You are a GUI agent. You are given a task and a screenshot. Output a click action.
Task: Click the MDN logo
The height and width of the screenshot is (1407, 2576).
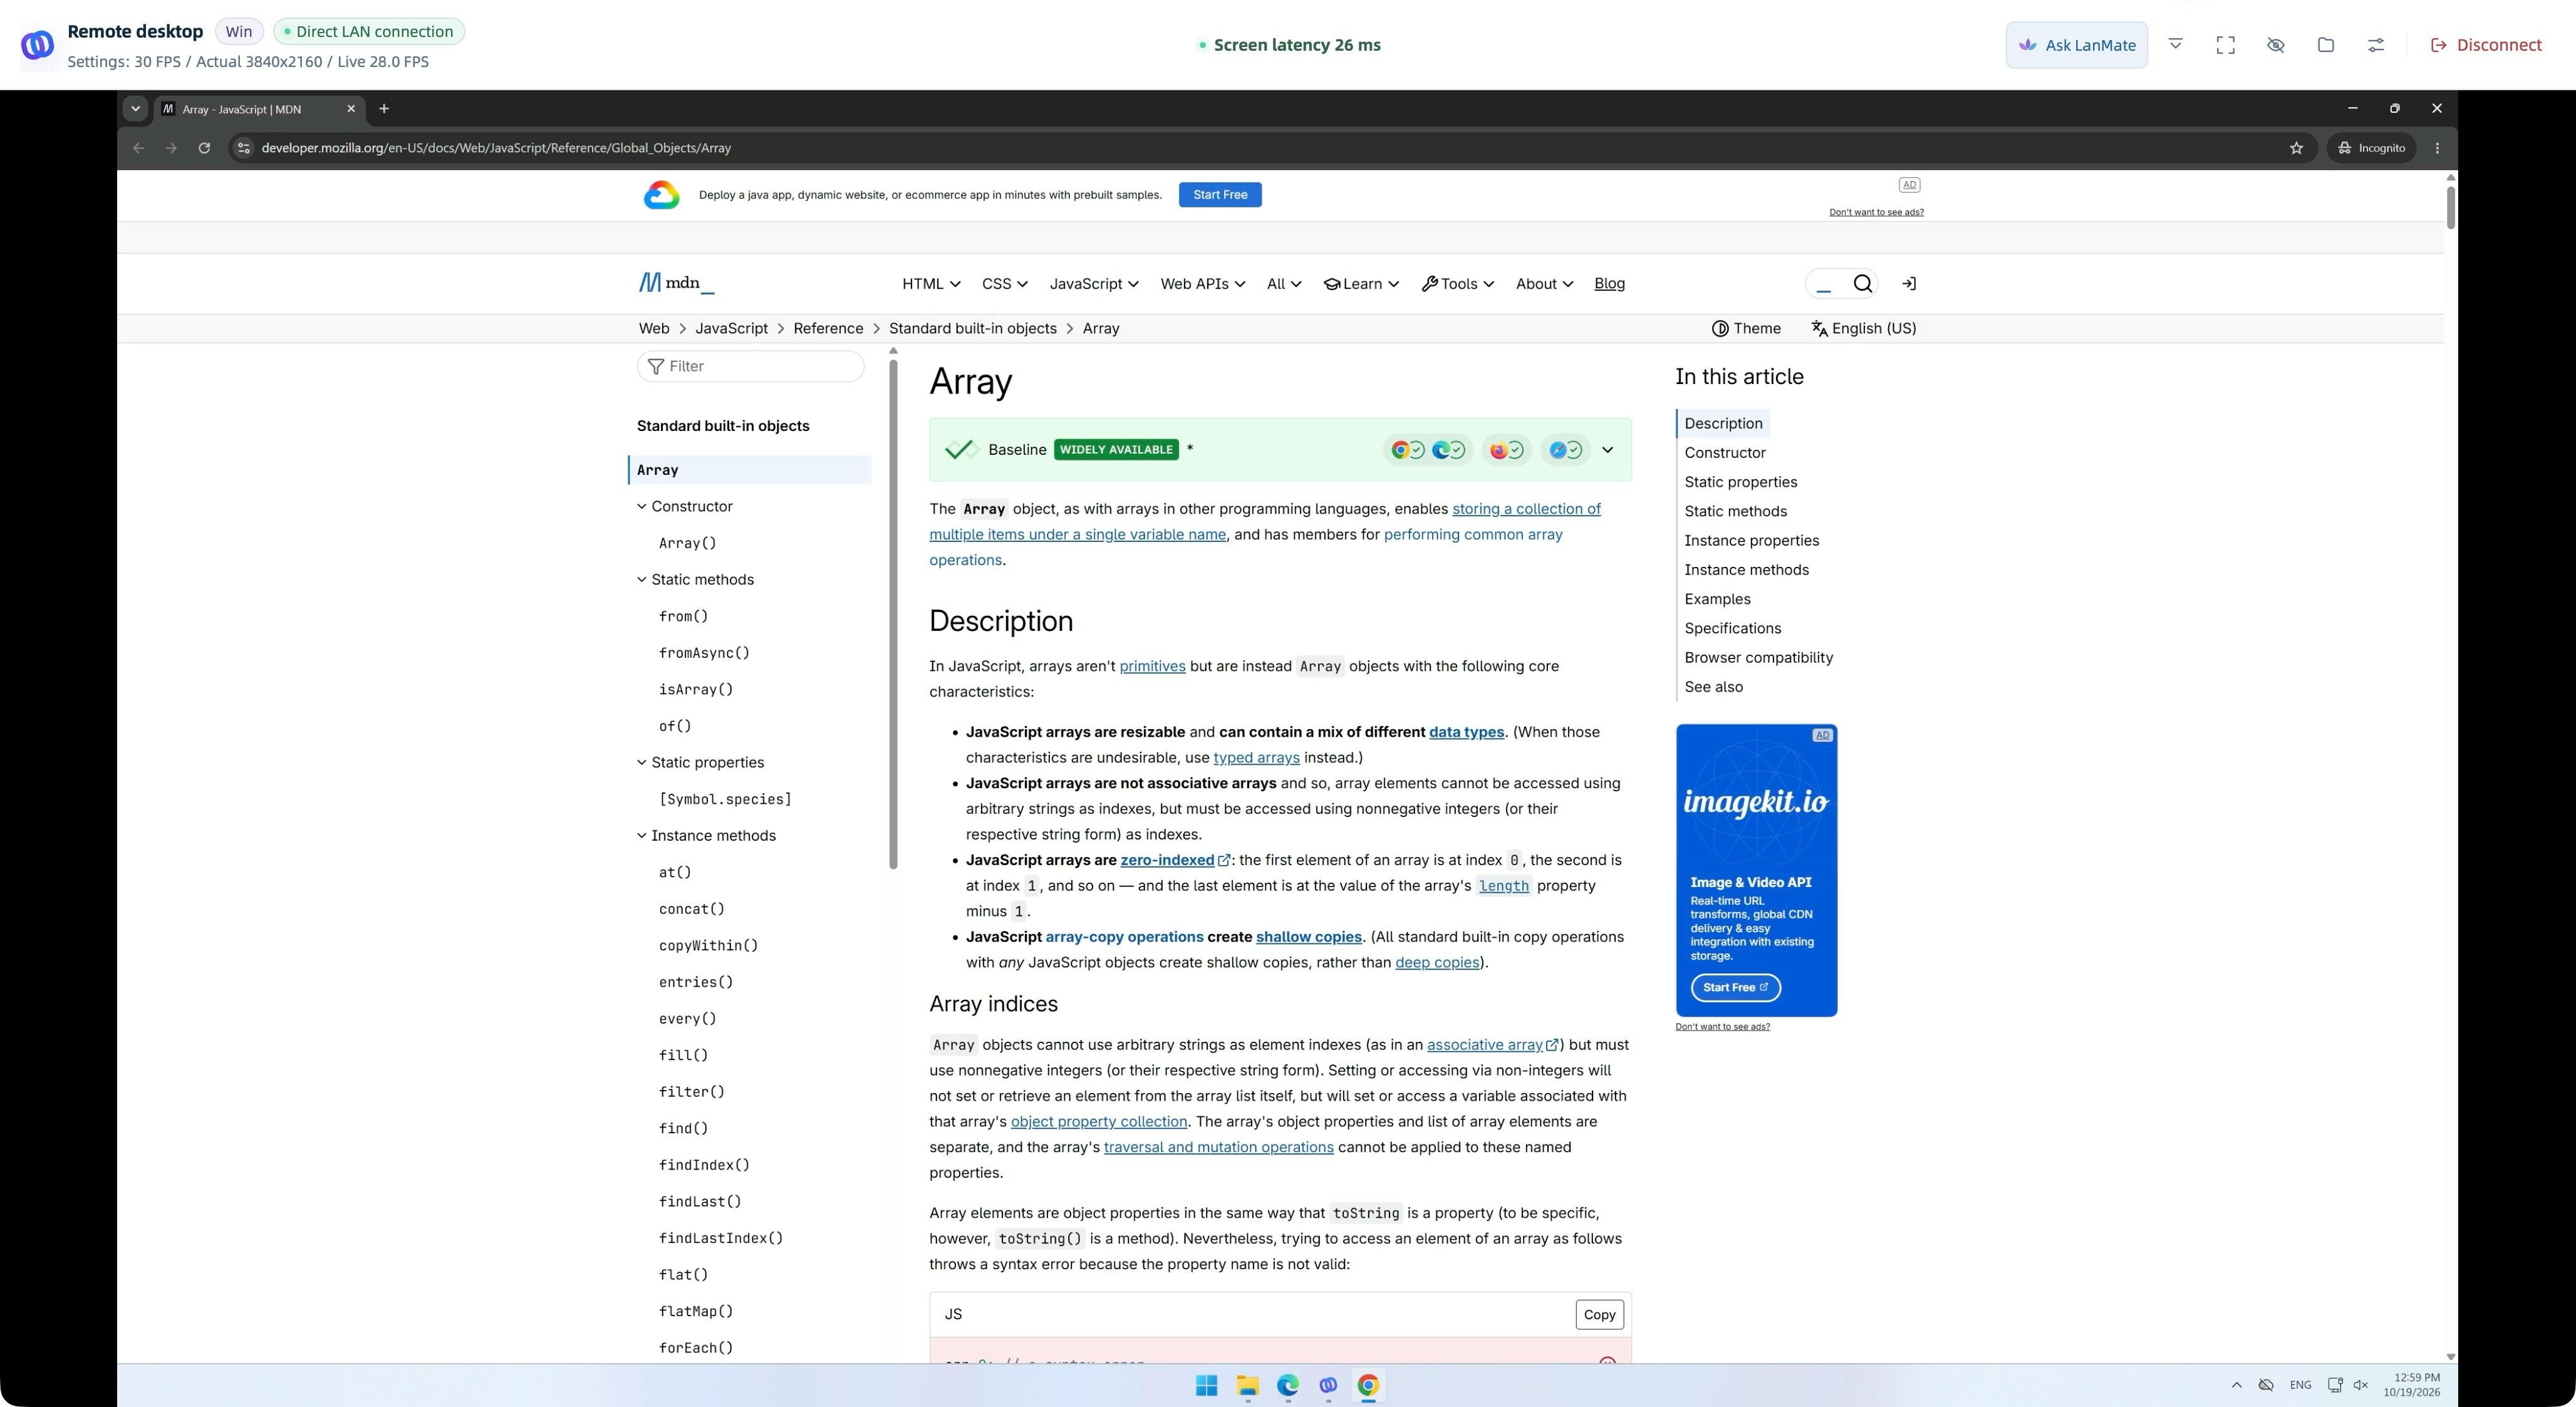click(677, 284)
